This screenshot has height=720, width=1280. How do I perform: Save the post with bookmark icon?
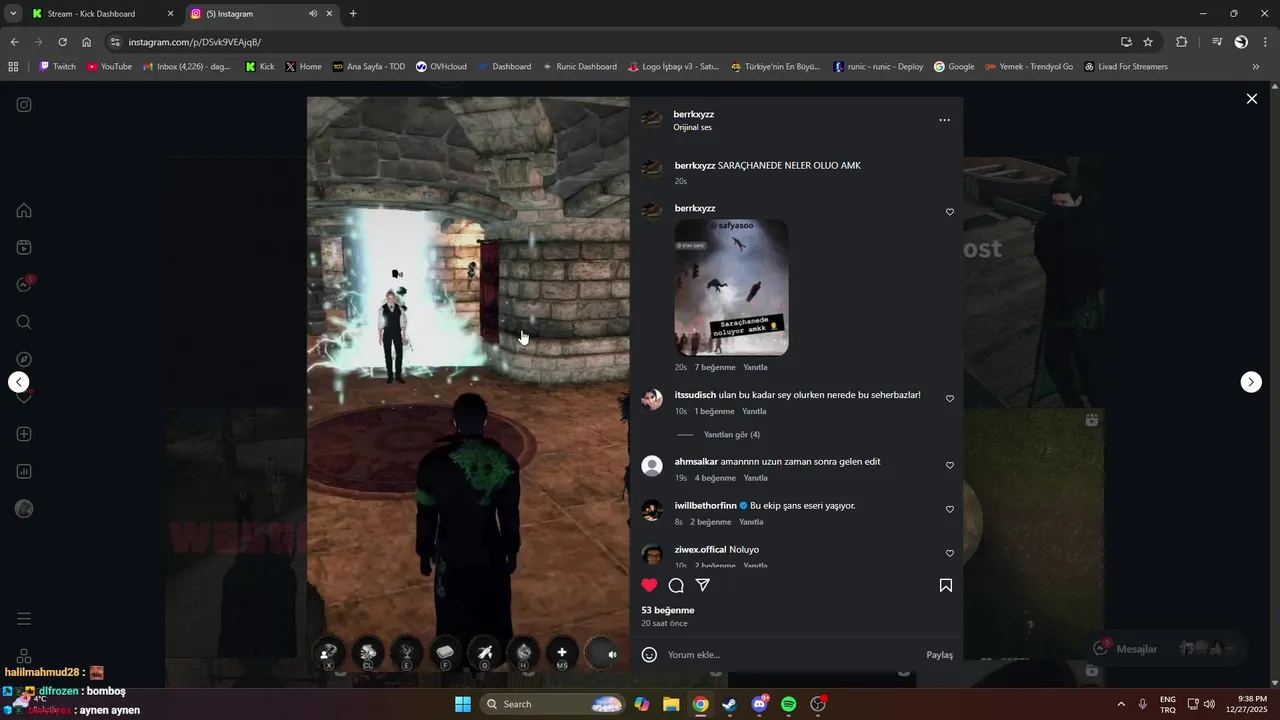click(x=945, y=585)
